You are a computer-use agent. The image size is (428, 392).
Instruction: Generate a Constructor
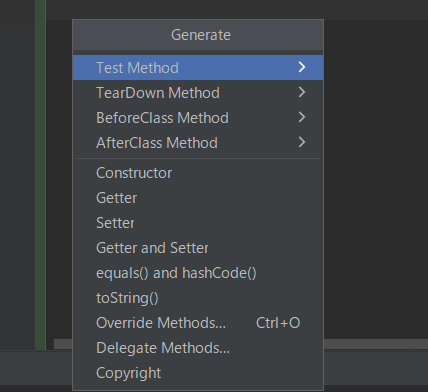[x=198, y=173]
